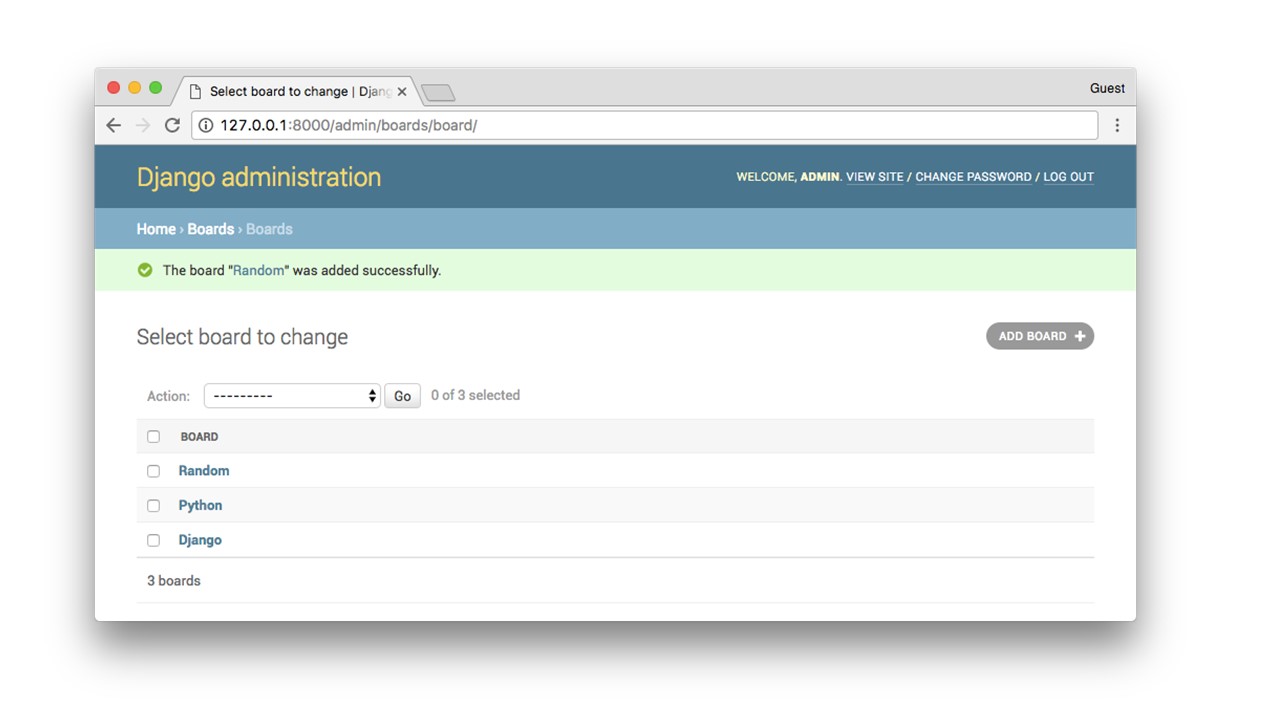Go to Home in the breadcrumb
Viewport: 1280px width, 720px height.
point(156,229)
